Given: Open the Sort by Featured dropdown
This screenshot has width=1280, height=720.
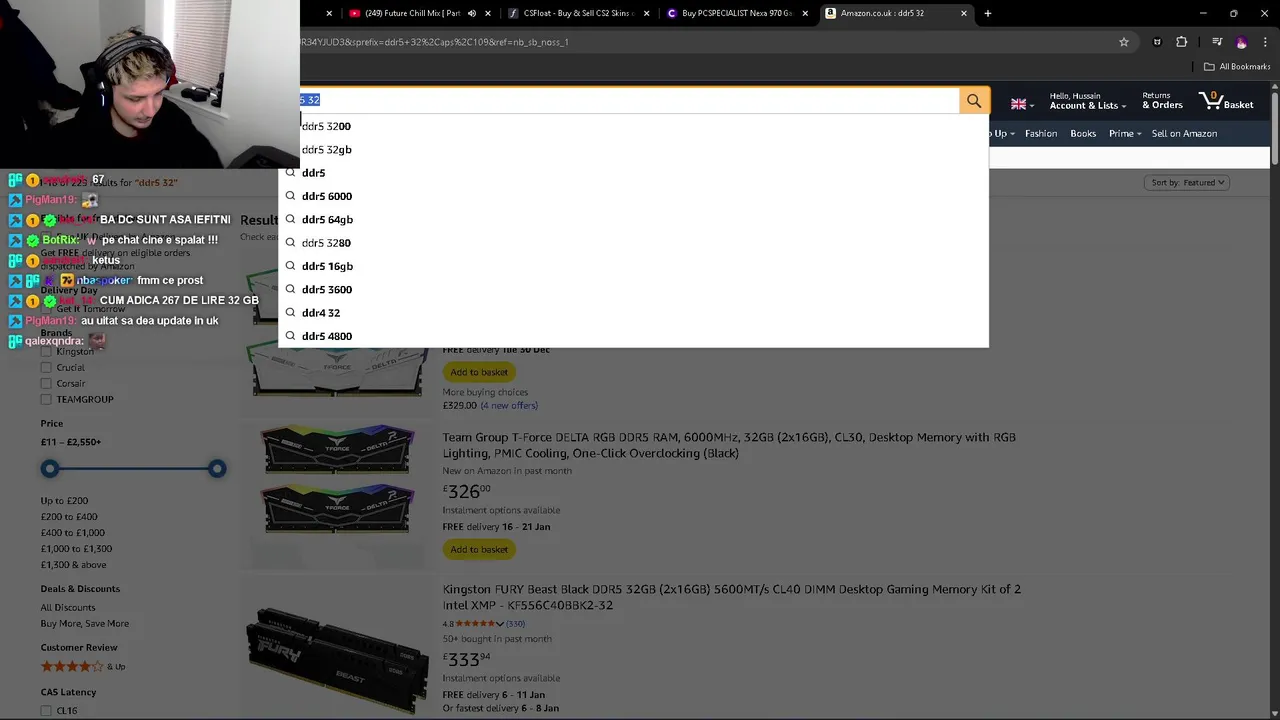Looking at the screenshot, I should point(1187,182).
